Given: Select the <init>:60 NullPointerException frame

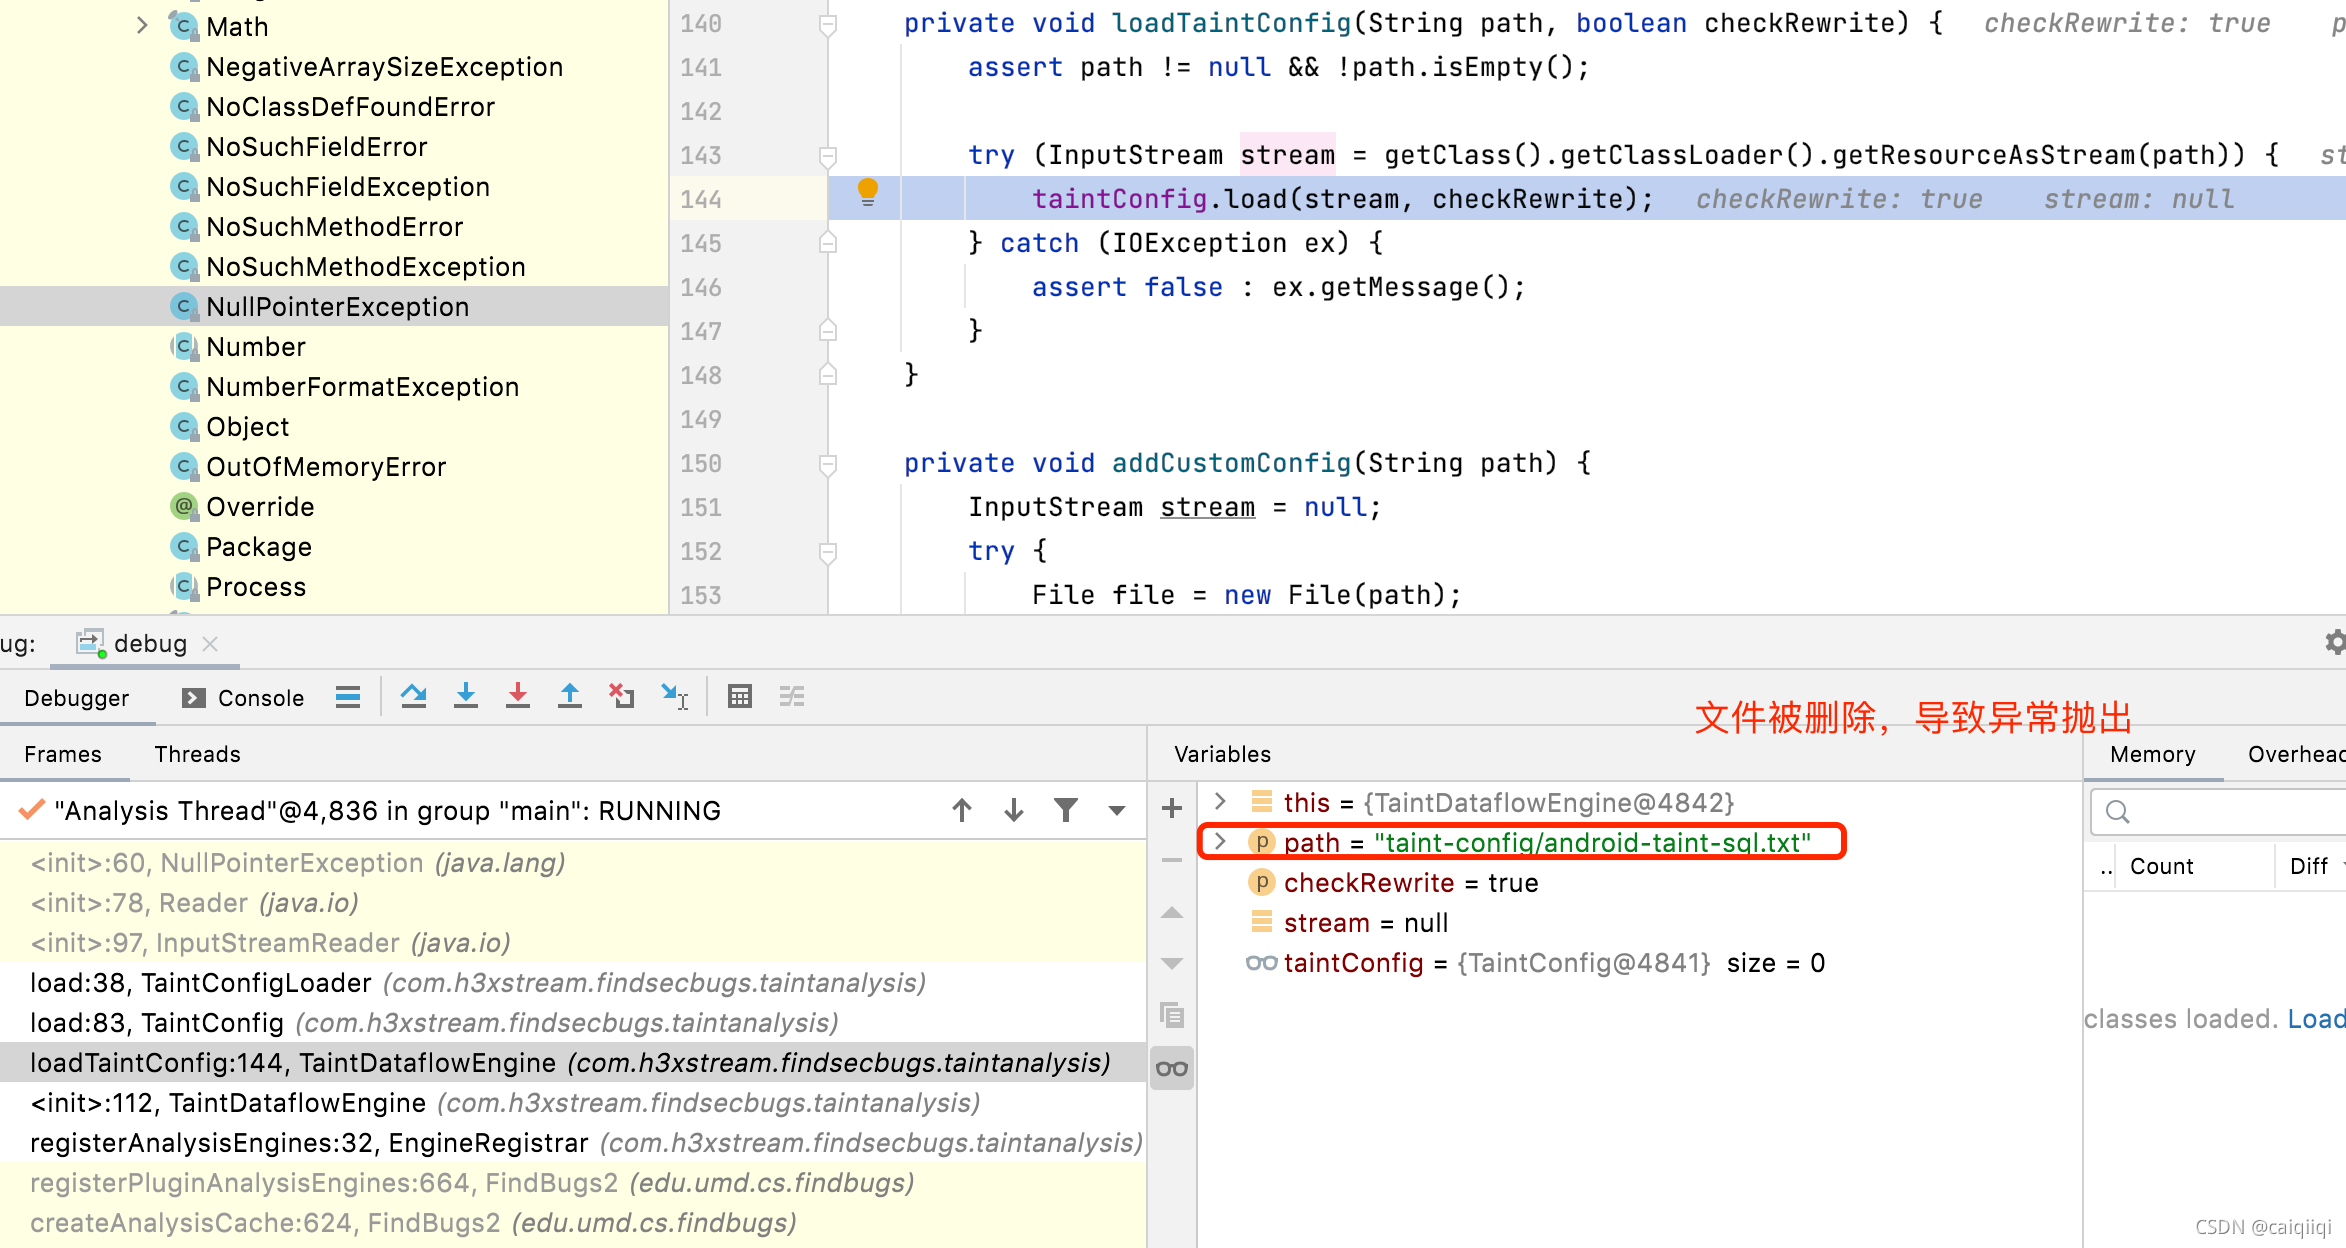Looking at the screenshot, I should click(572, 862).
